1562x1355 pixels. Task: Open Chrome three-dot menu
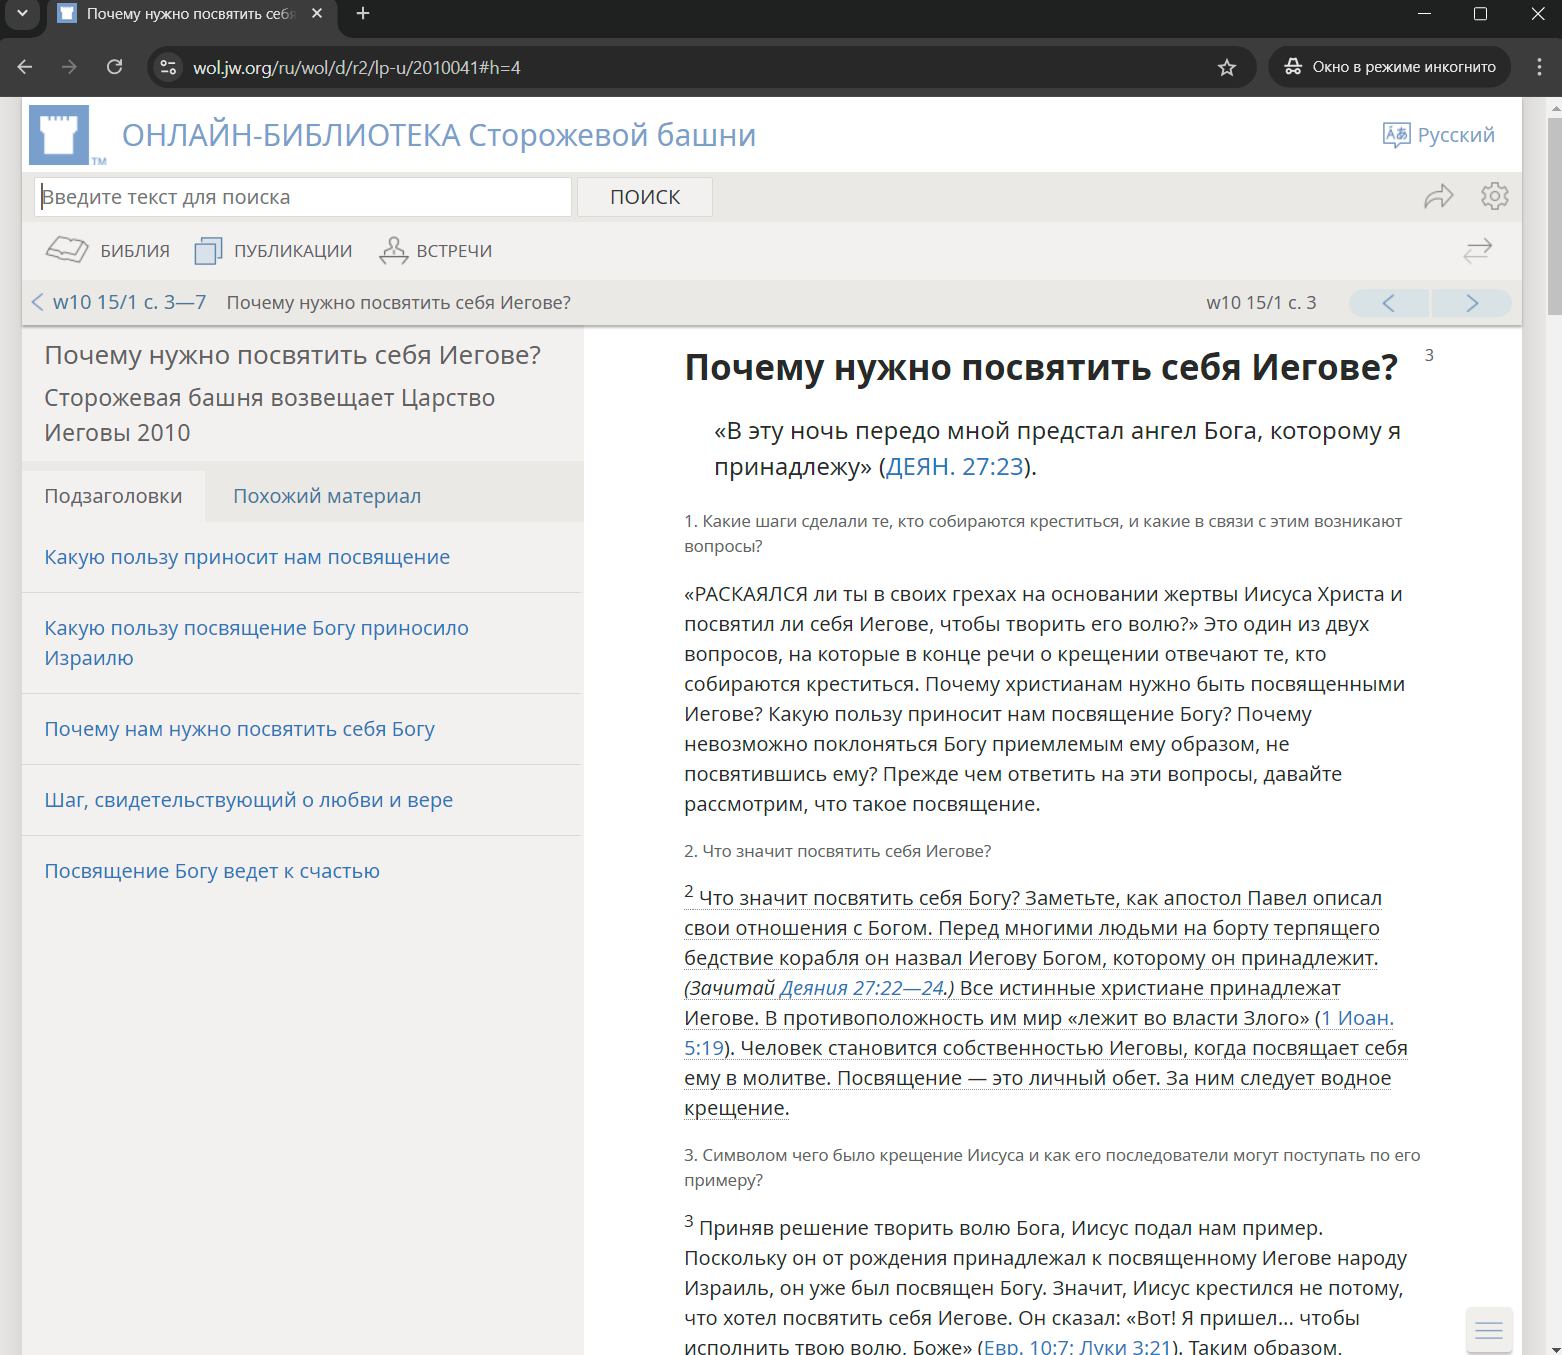click(x=1539, y=67)
